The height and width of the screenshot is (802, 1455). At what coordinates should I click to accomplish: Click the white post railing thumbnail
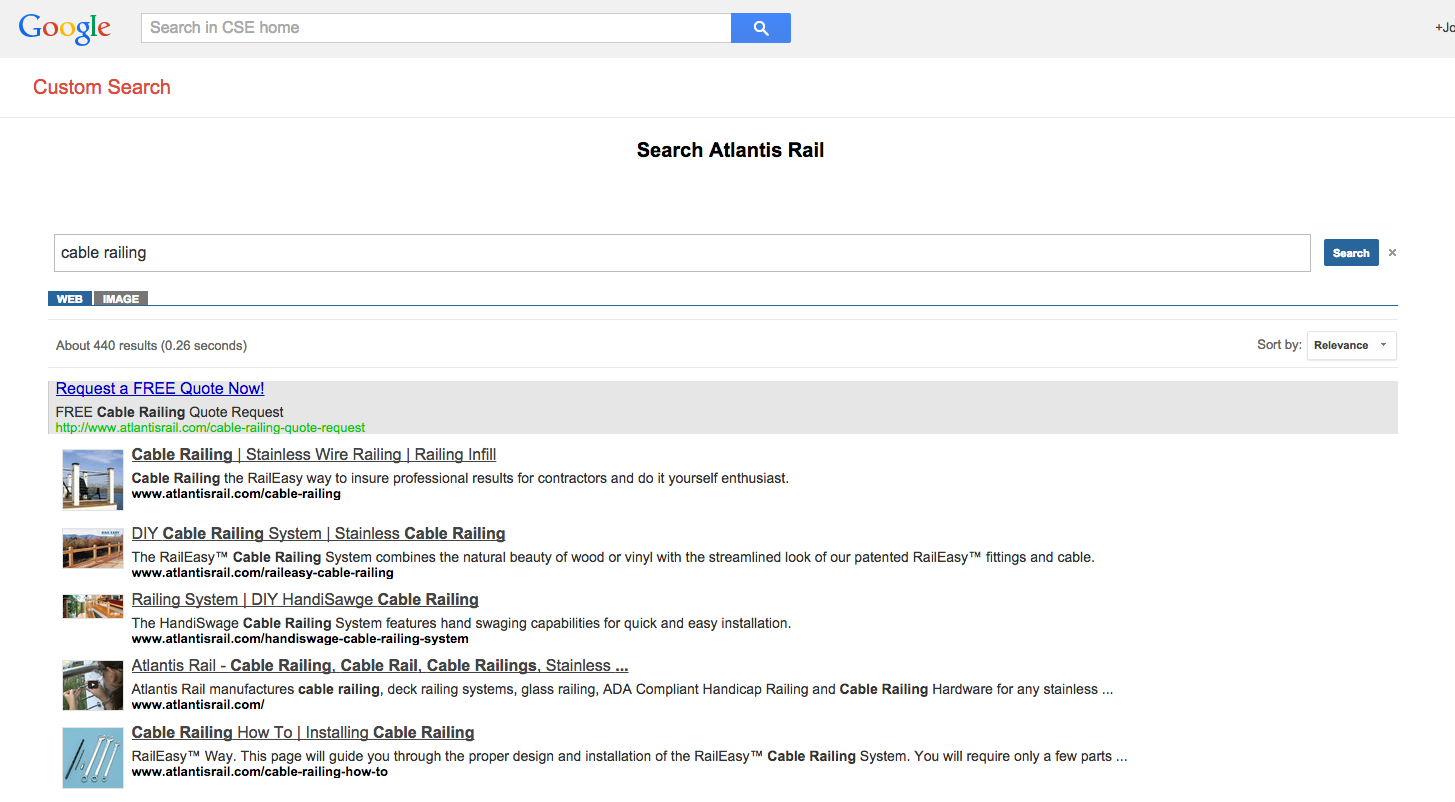(92, 479)
